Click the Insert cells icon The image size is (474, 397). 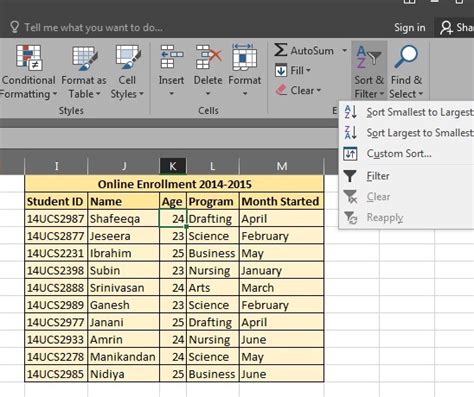point(171,57)
